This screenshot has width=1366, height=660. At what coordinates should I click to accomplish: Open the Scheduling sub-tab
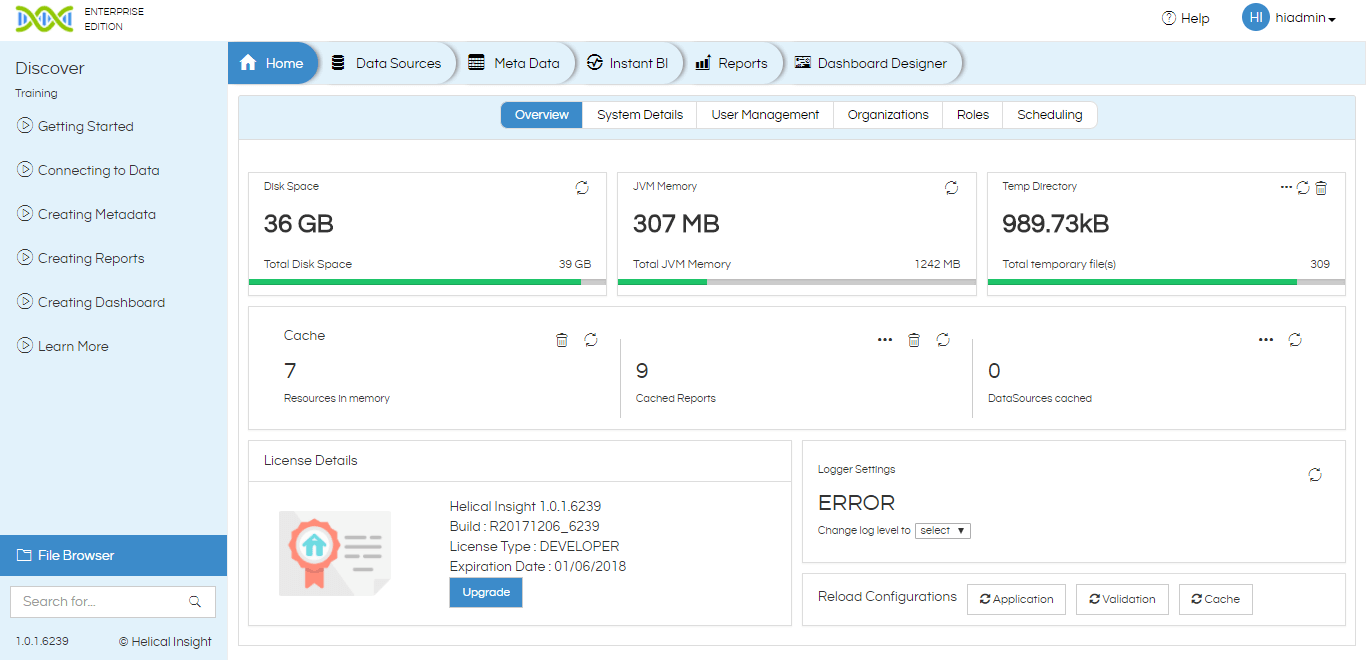[x=1050, y=115]
